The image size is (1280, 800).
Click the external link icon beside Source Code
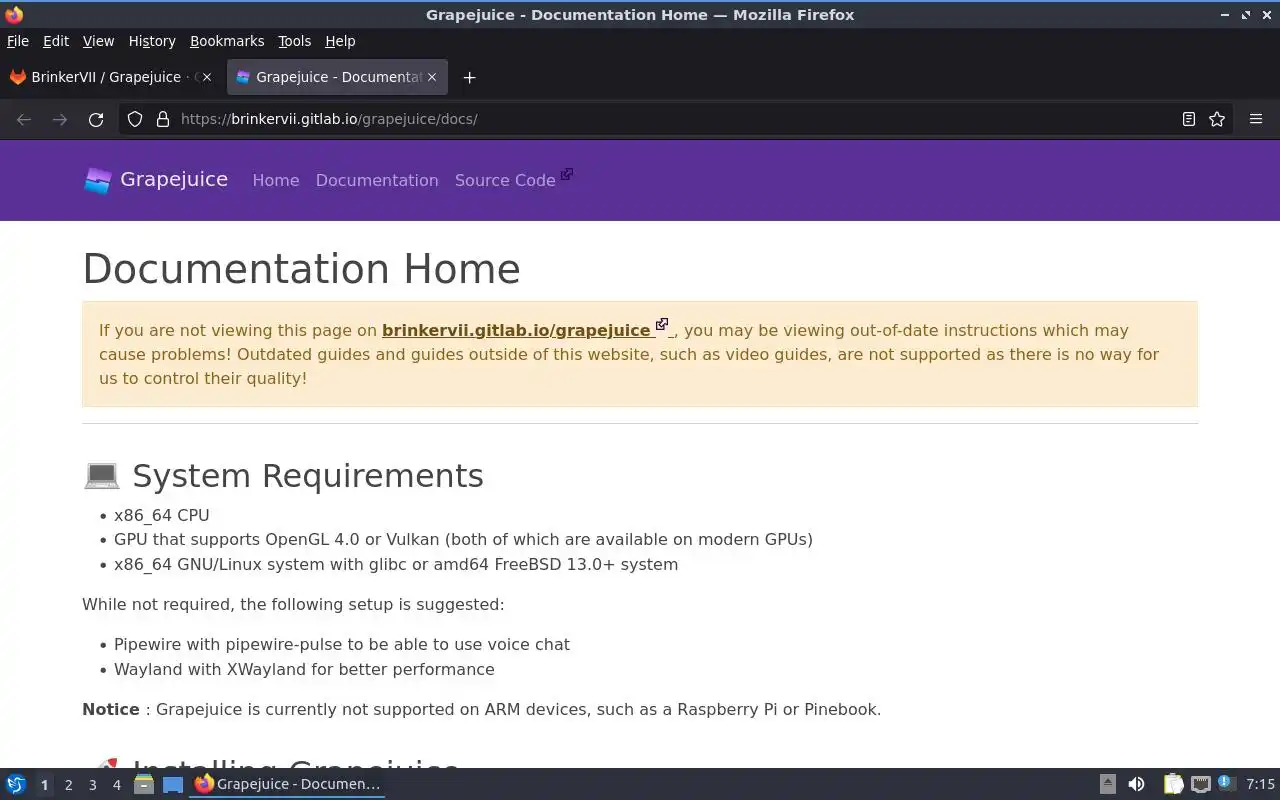[x=567, y=175]
